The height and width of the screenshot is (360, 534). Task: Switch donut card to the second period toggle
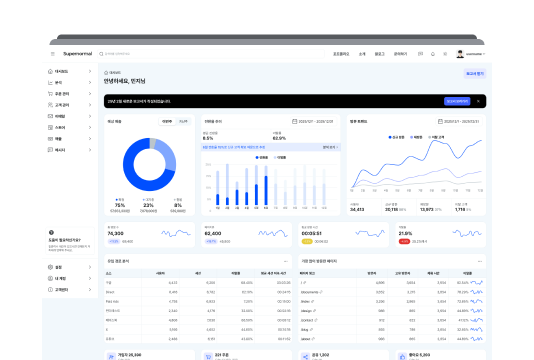tap(183, 122)
